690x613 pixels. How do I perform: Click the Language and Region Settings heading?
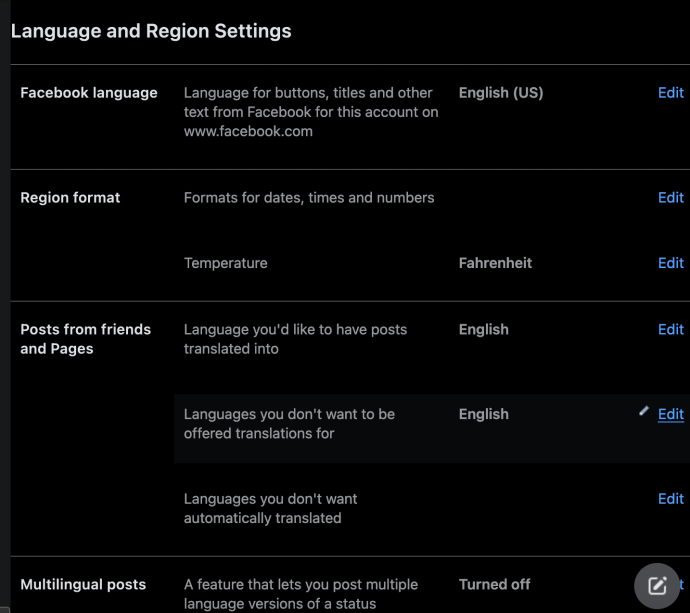pos(151,31)
